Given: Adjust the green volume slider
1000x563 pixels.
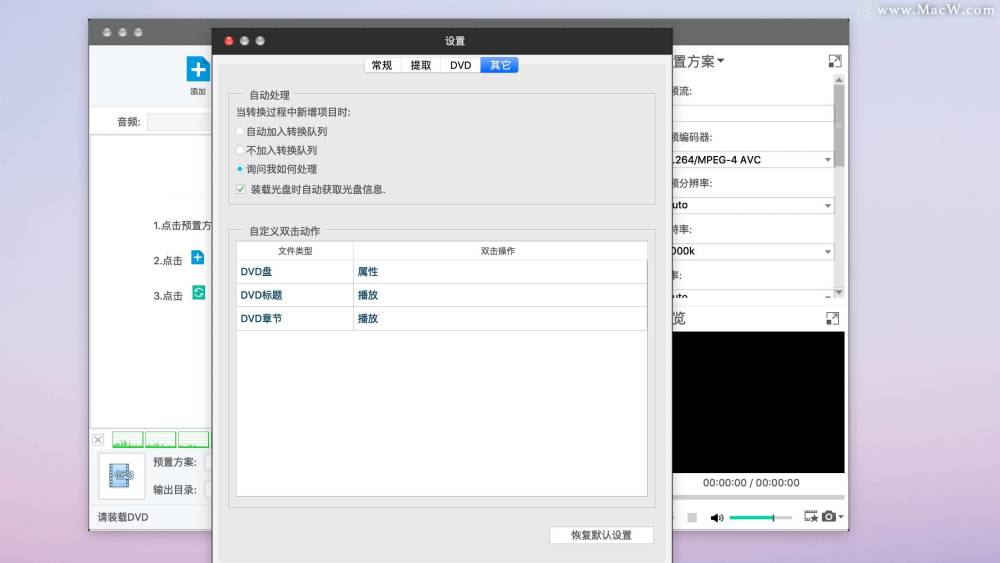Looking at the screenshot, I should point(760,518).
